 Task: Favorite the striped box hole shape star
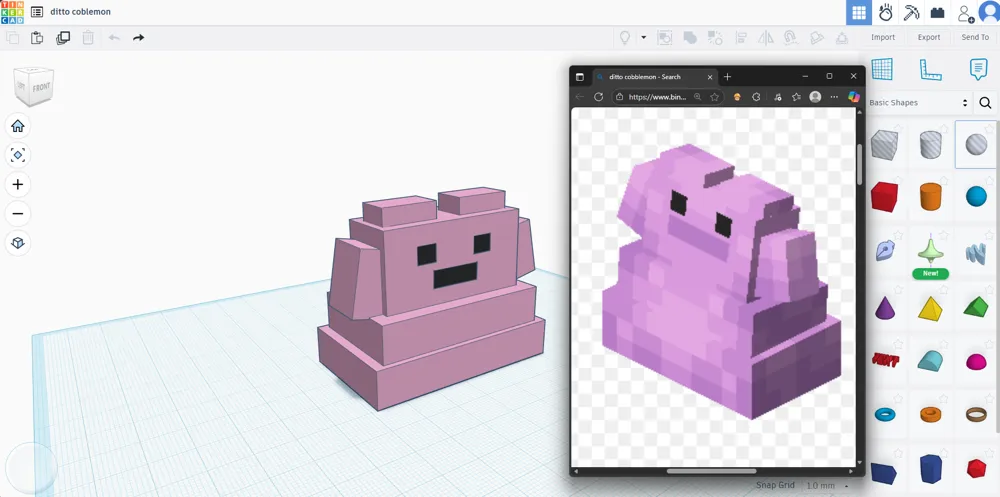(896, 129)
